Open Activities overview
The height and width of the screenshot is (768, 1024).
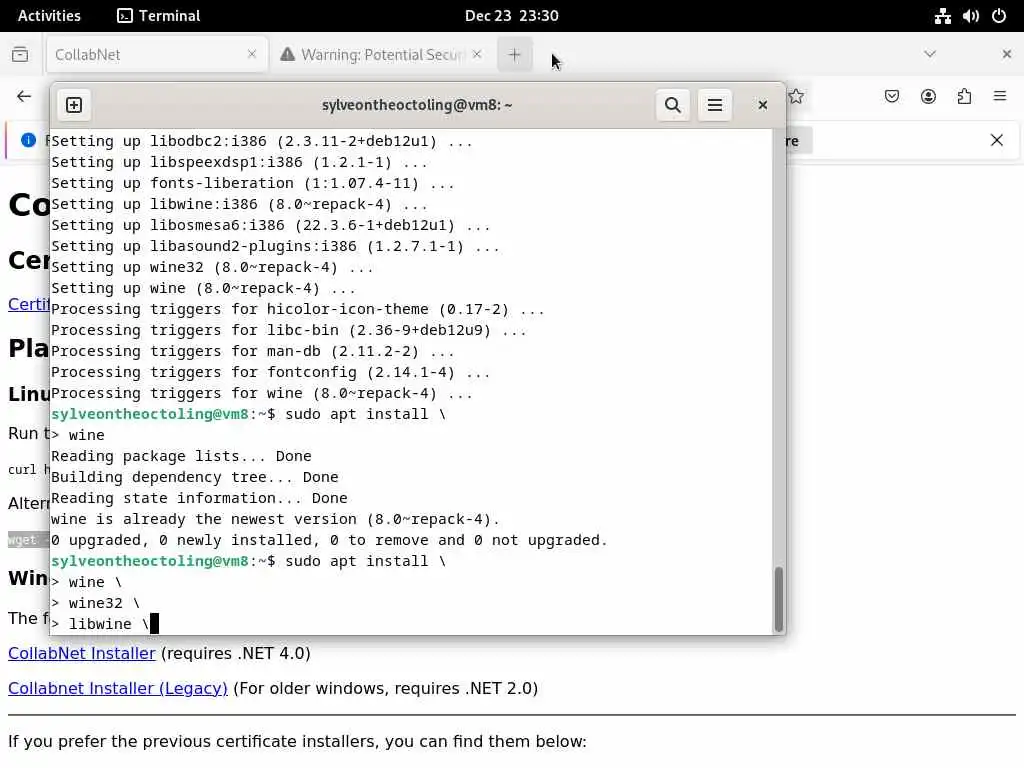coord(49,16)
